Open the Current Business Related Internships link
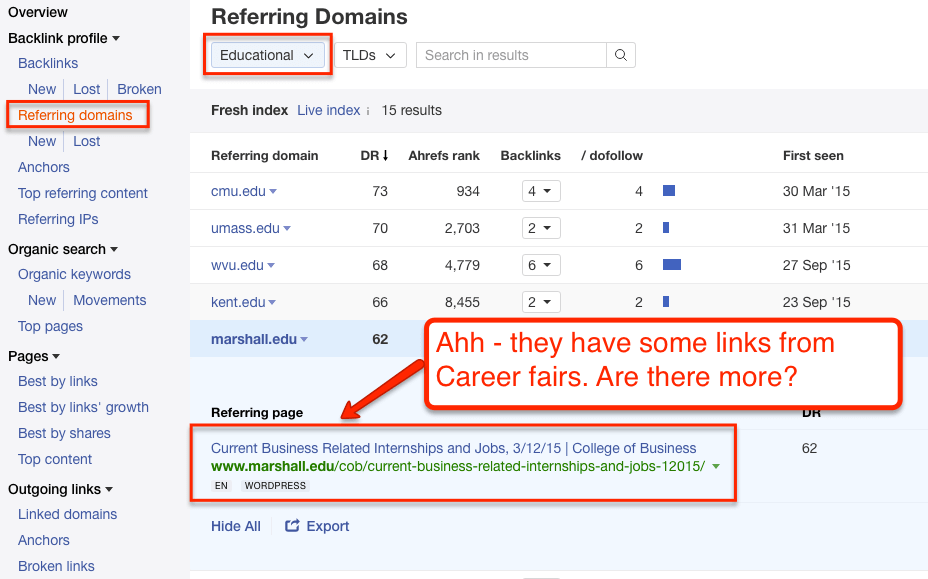 [x=453, y=448]
